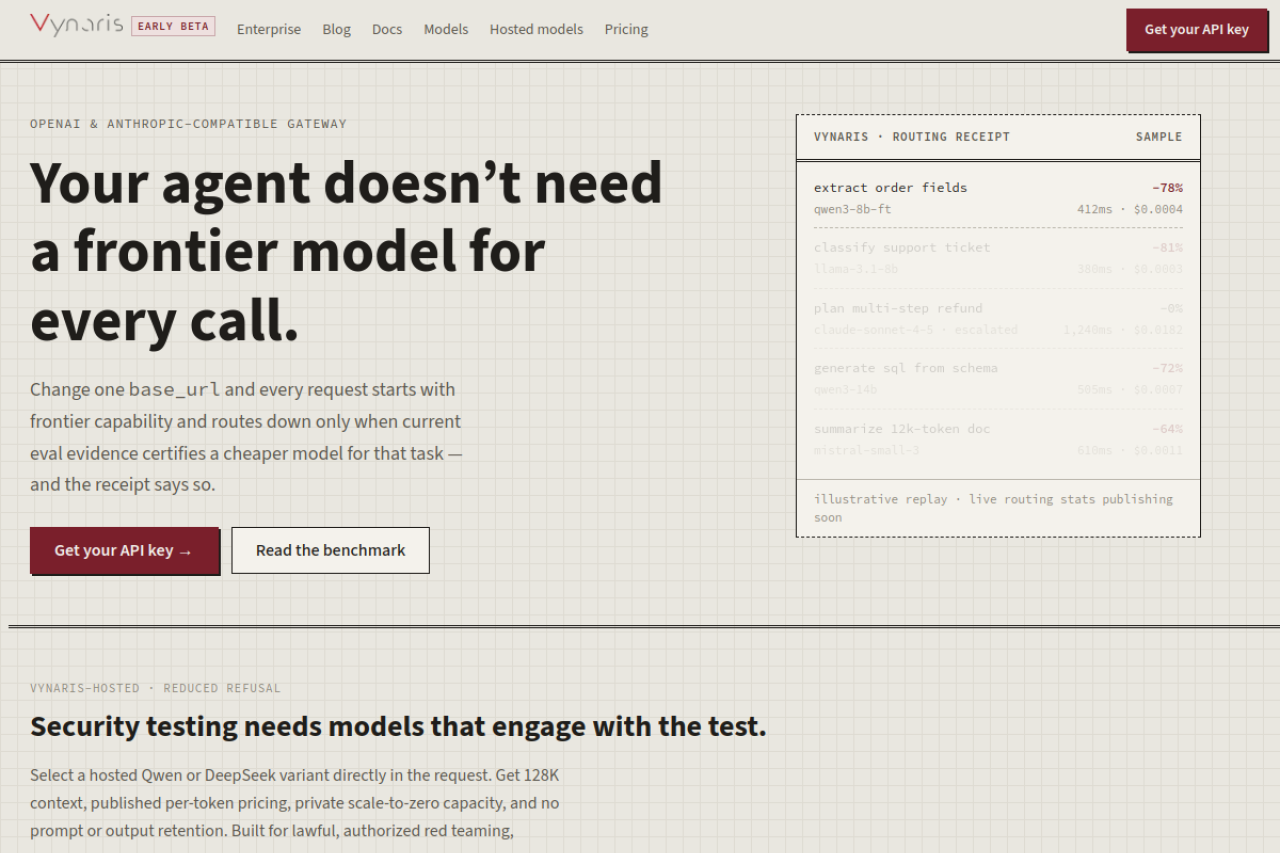Screen dimensions: 1280x853
Task: Click the -81% savings value
Action: (x=1167, y=248)
